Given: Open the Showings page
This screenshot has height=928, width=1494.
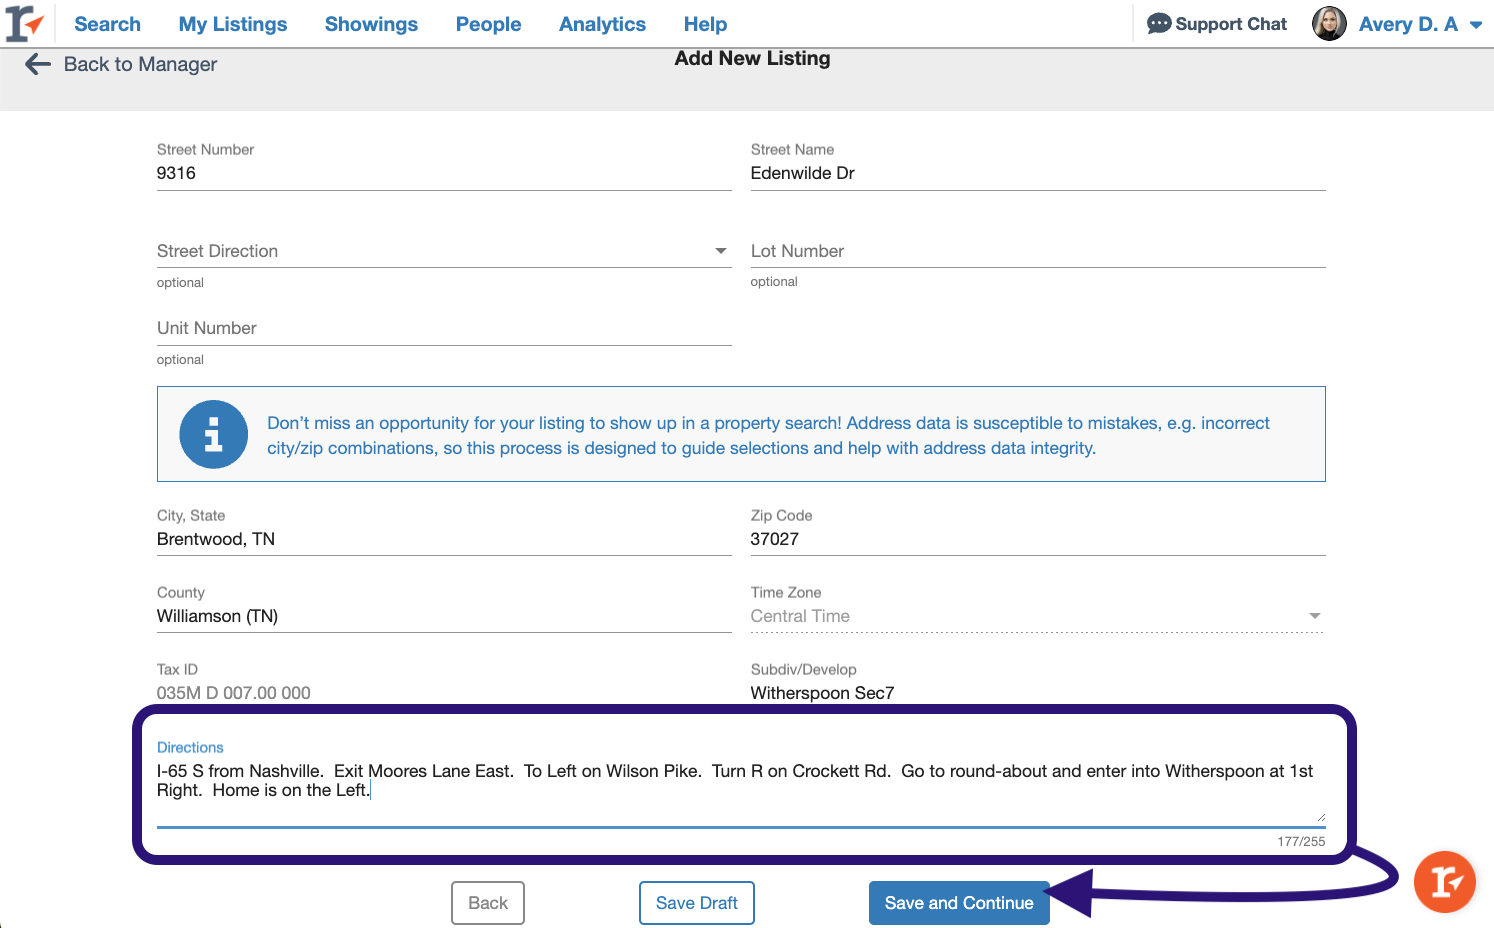Looking at the screenshot, I should [371, 23].
